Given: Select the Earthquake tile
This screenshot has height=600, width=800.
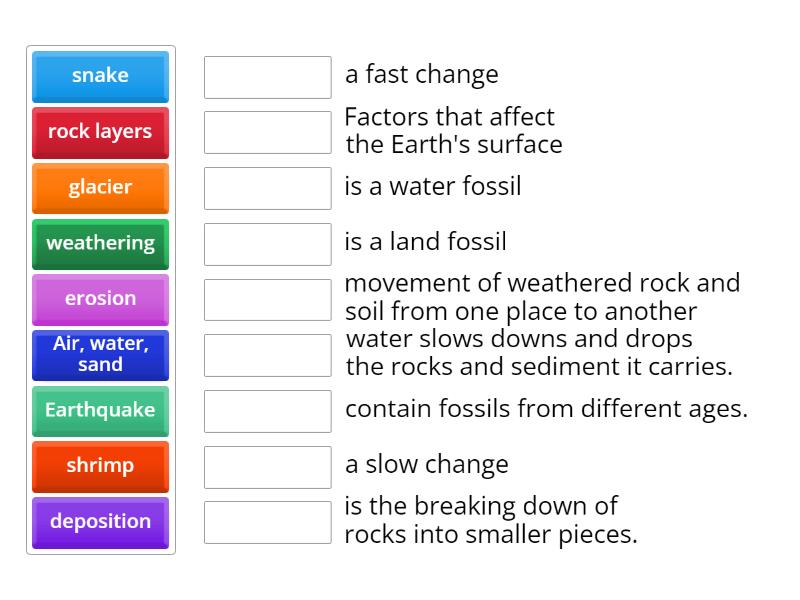Looking at the screenshot, I should point(100,411).
